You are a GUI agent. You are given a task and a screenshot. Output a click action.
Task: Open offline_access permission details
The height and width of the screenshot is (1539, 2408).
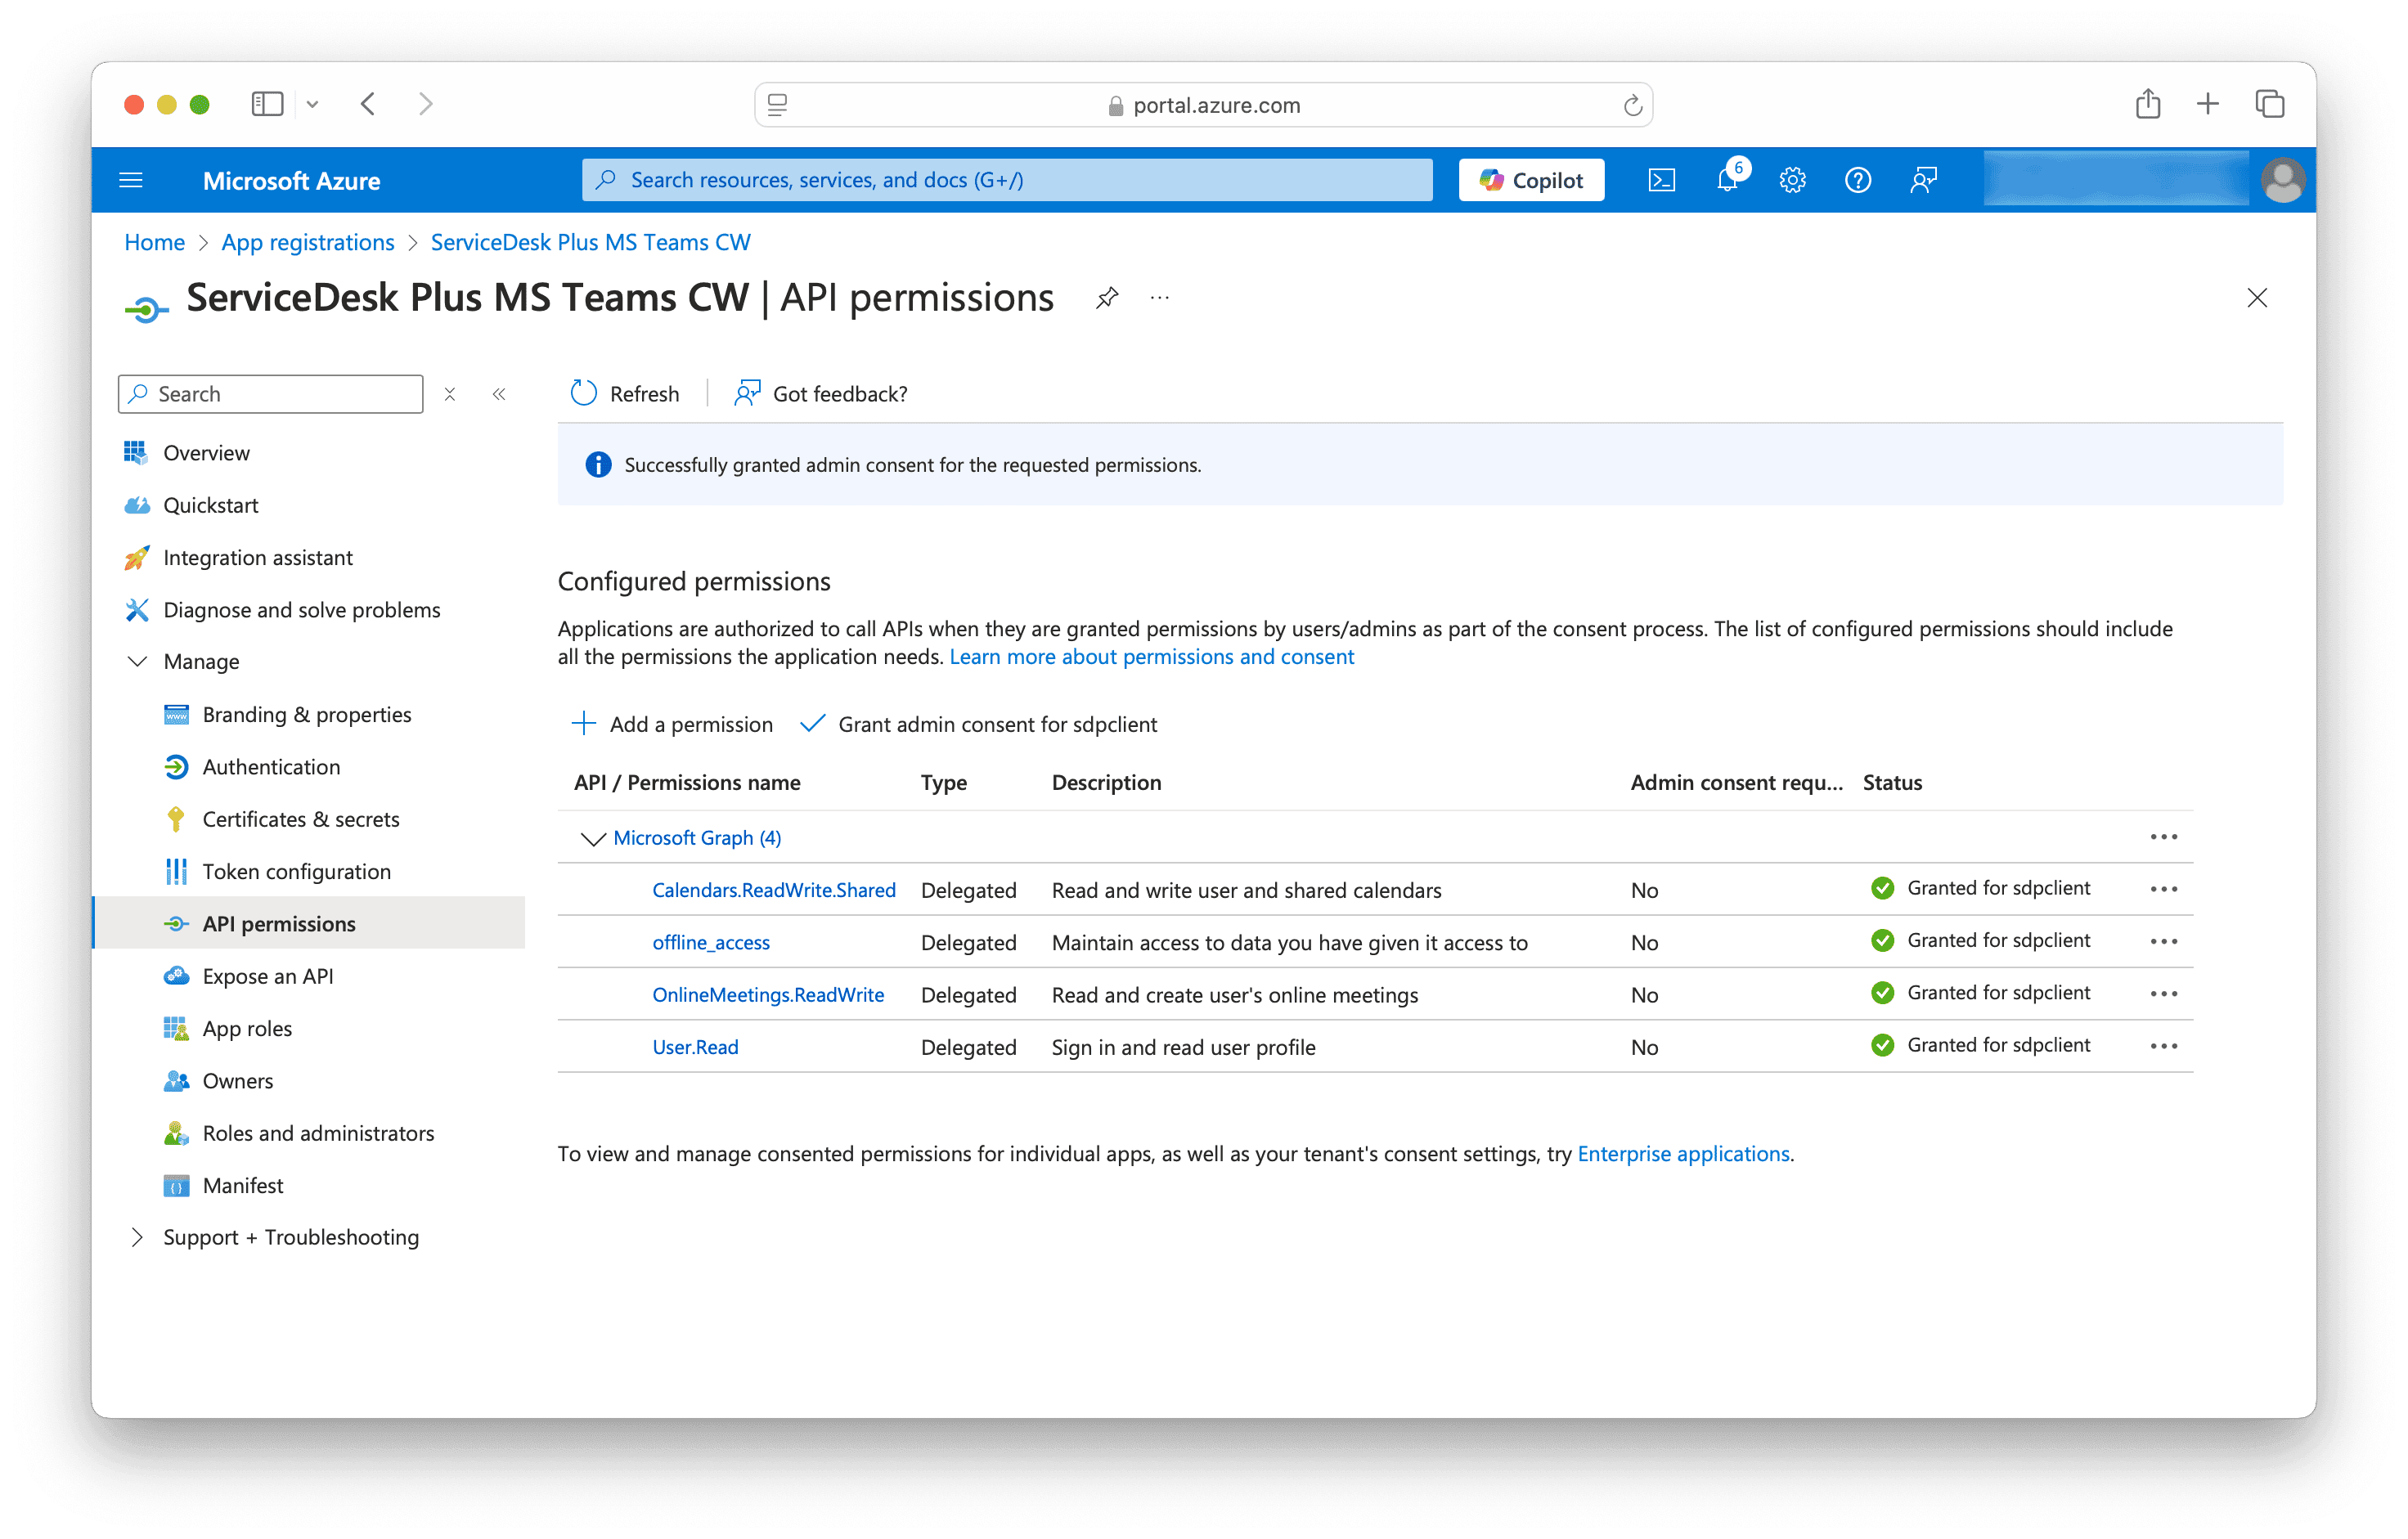tap(710, 942)
